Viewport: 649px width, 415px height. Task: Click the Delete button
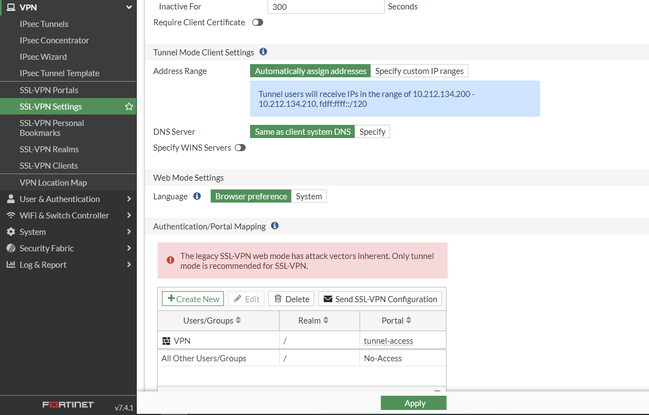291,299
